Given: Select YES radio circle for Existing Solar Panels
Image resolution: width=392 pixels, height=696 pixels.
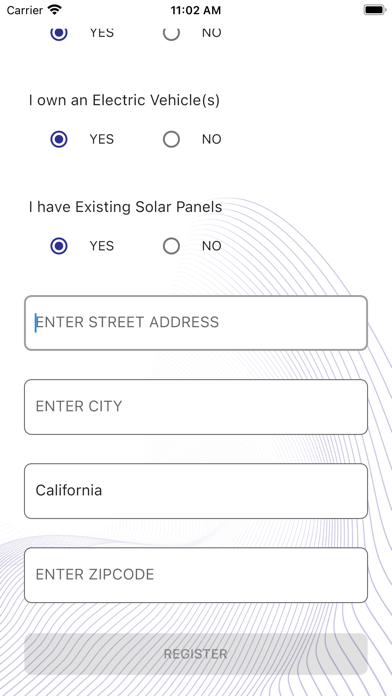Looking at the screenshot, I should 59,246.
